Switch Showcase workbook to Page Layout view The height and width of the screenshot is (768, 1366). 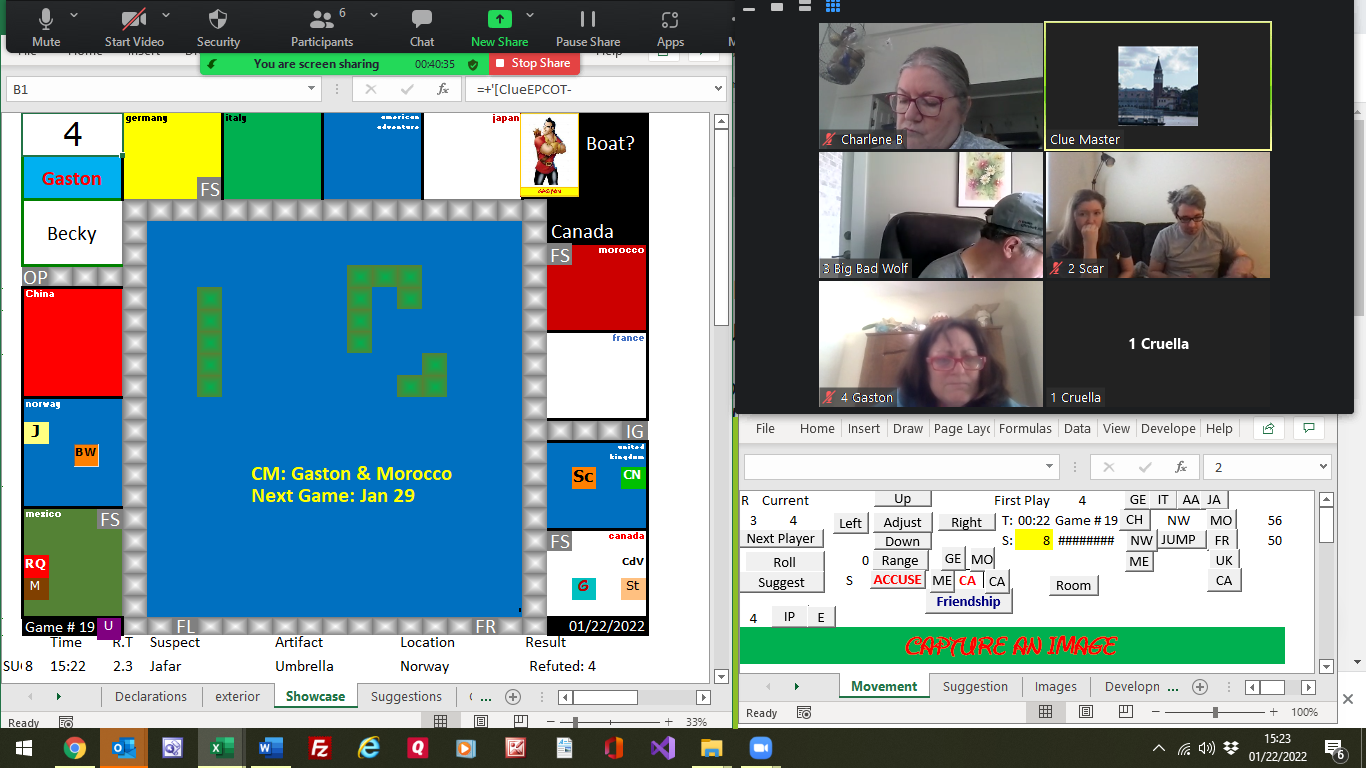coord(481,722)
